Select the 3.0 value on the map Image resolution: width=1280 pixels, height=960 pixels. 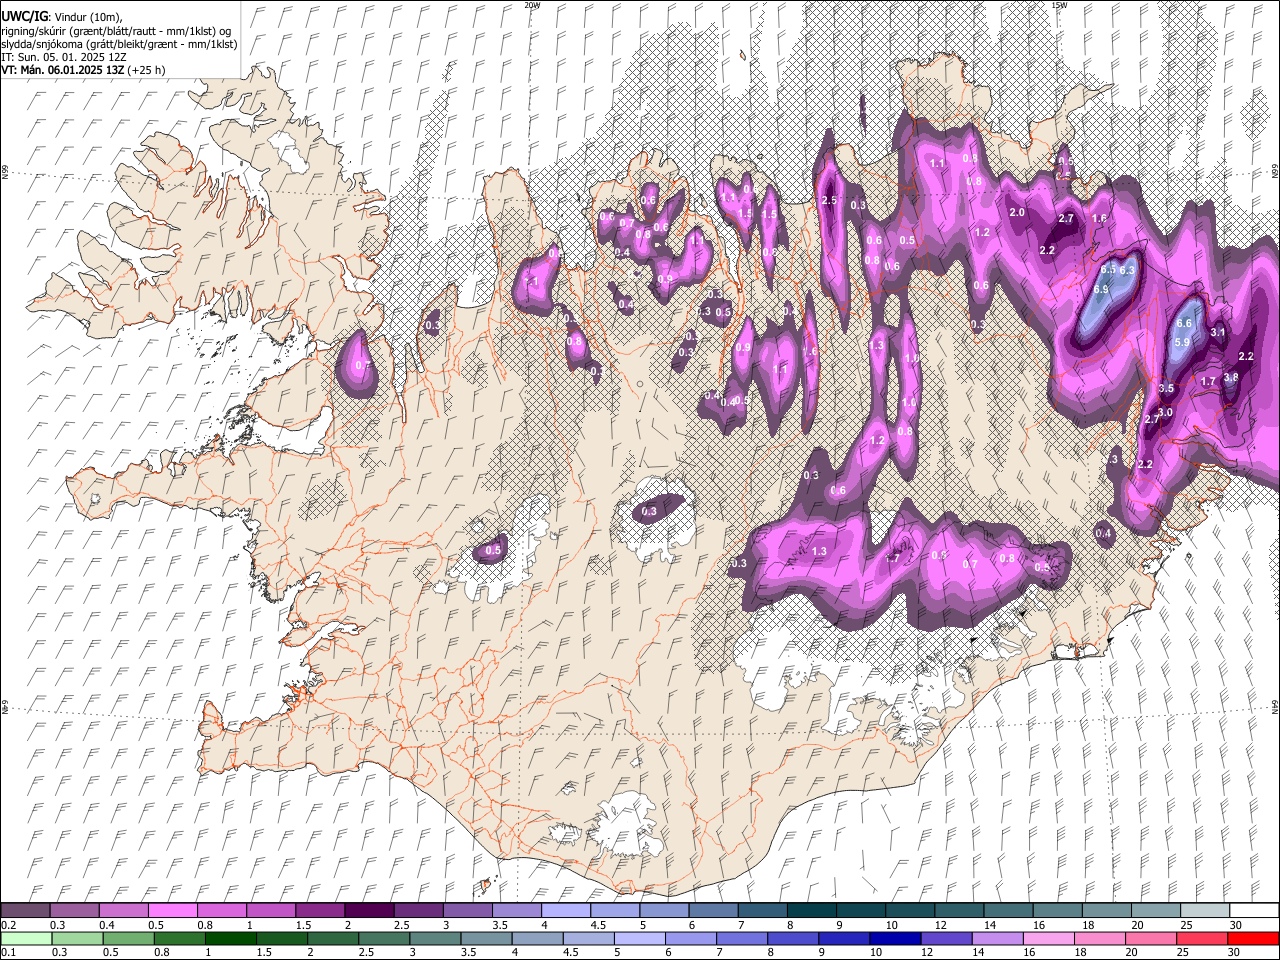[1165, 412]
